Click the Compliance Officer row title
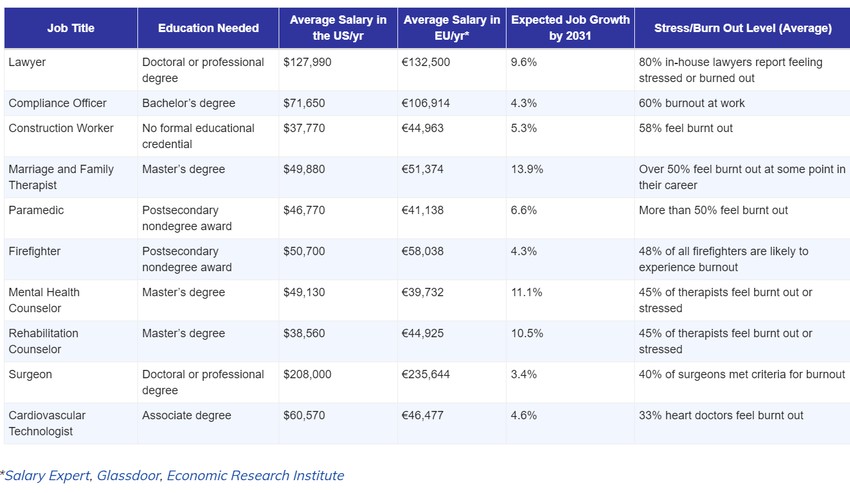Viewport: 850px width, 493px height. (58, 103)
